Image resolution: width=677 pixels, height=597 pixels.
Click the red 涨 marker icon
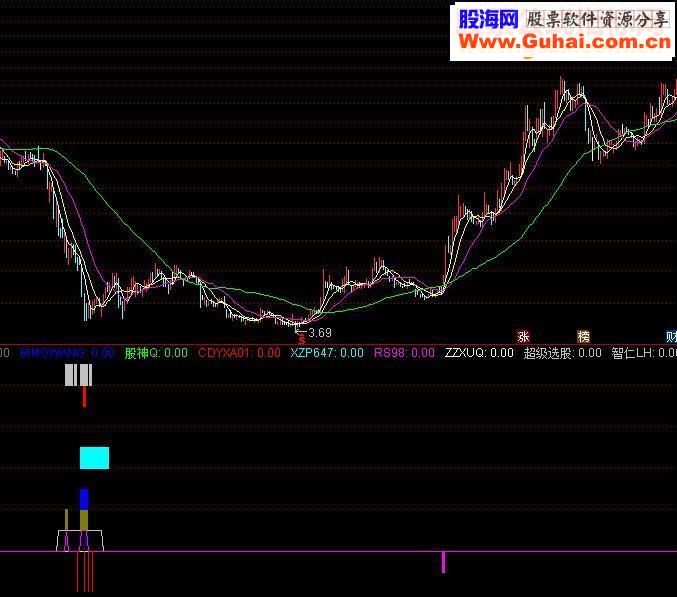tap(523, 336)
